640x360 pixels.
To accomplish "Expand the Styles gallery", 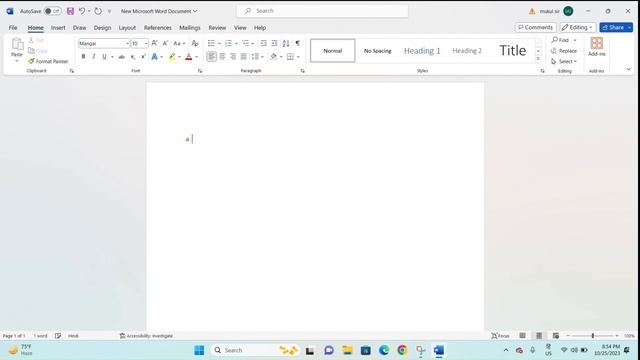I will coord(538,59).
